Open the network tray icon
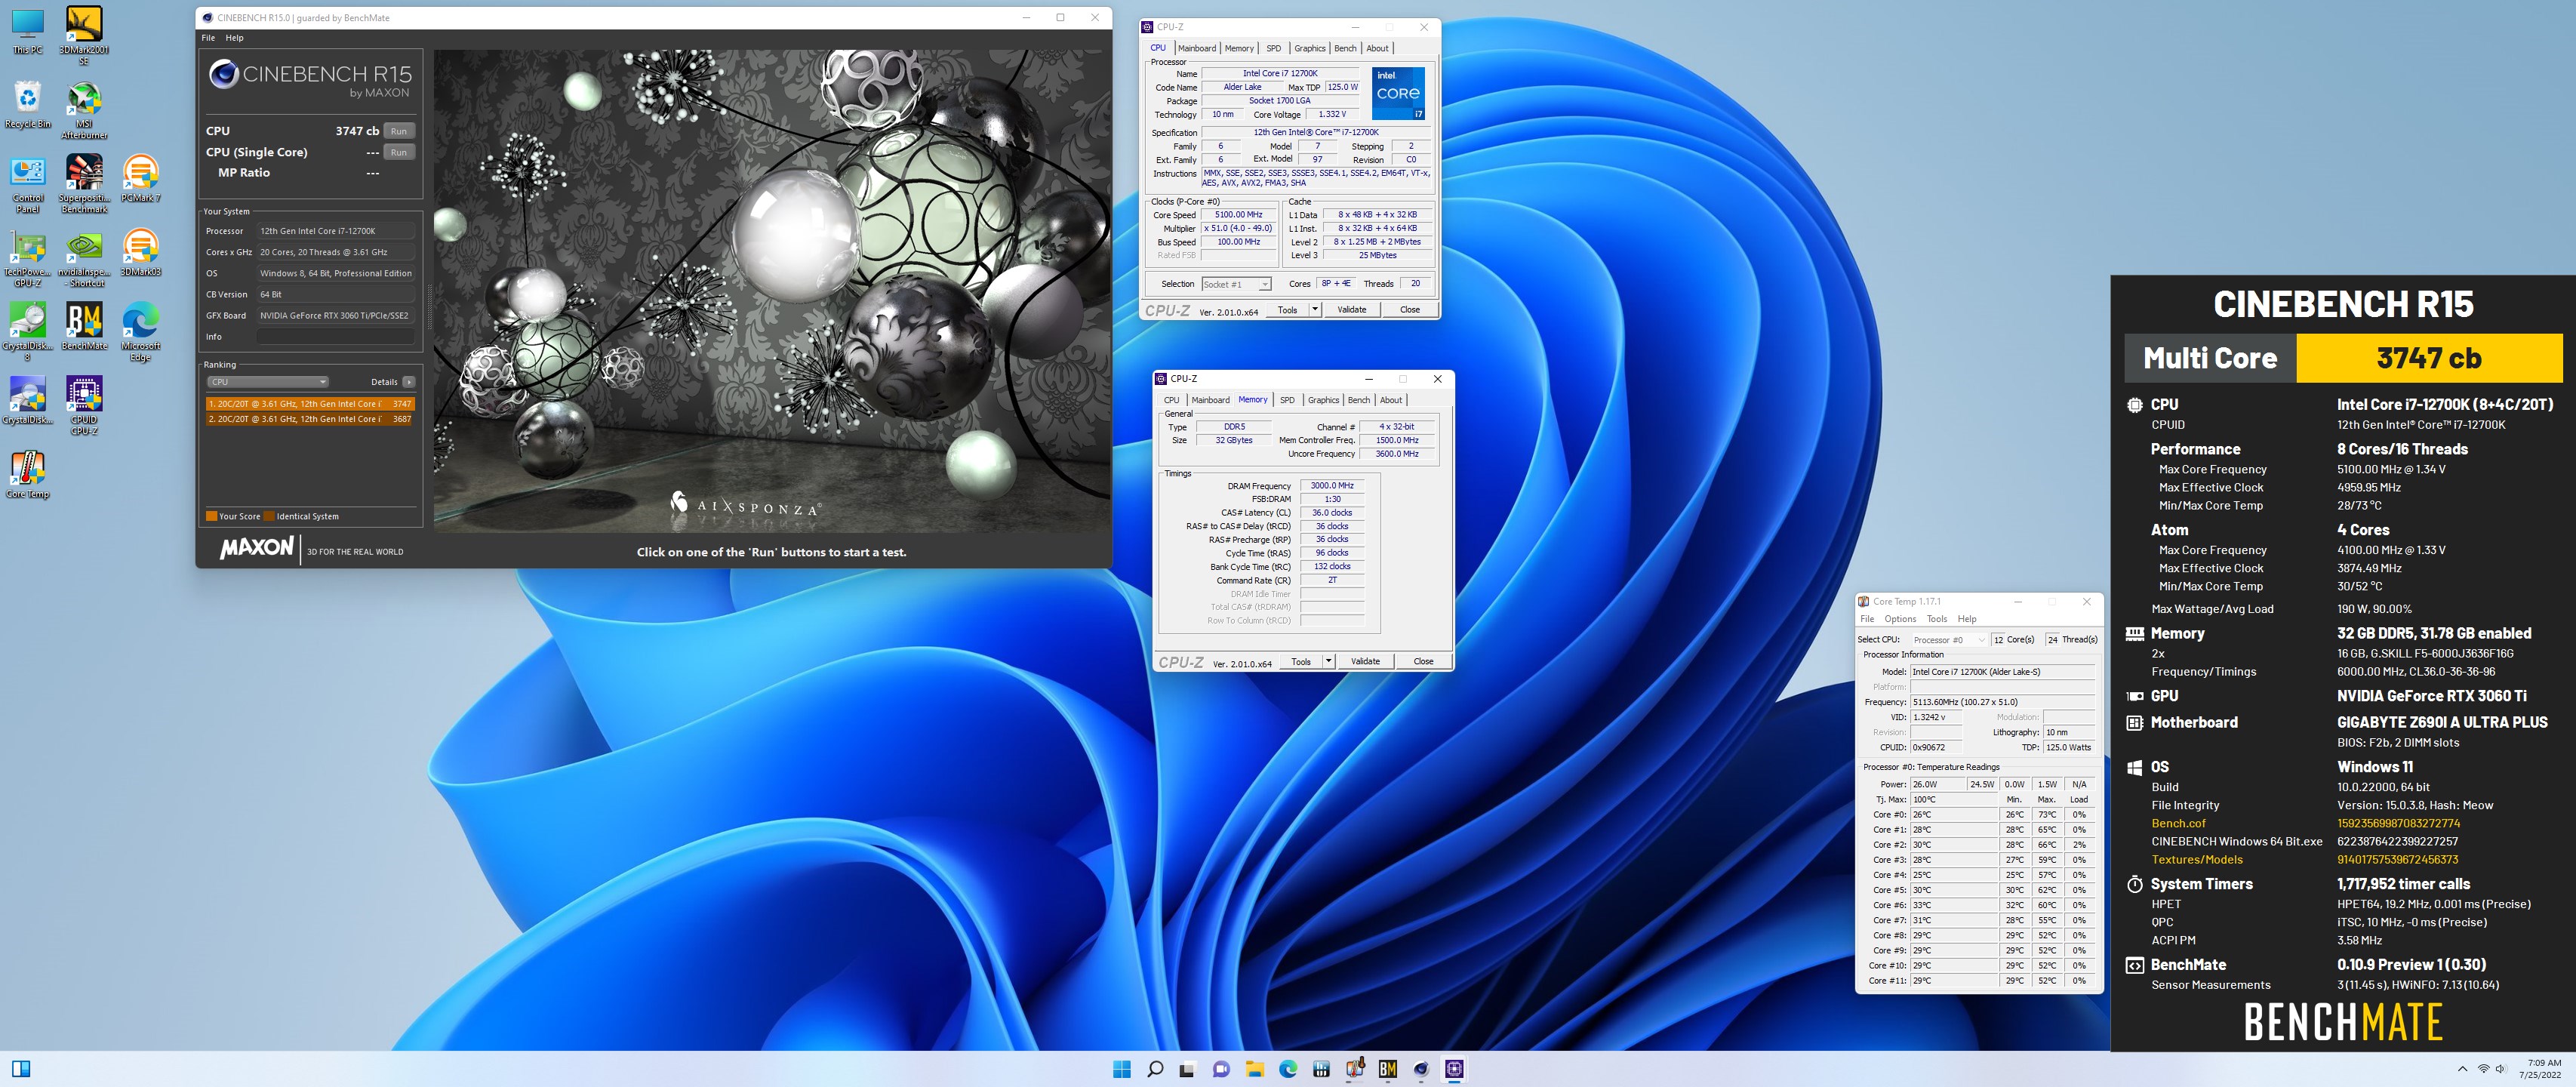Screen dimensions: 2576x1087 pos(2483,1069)
